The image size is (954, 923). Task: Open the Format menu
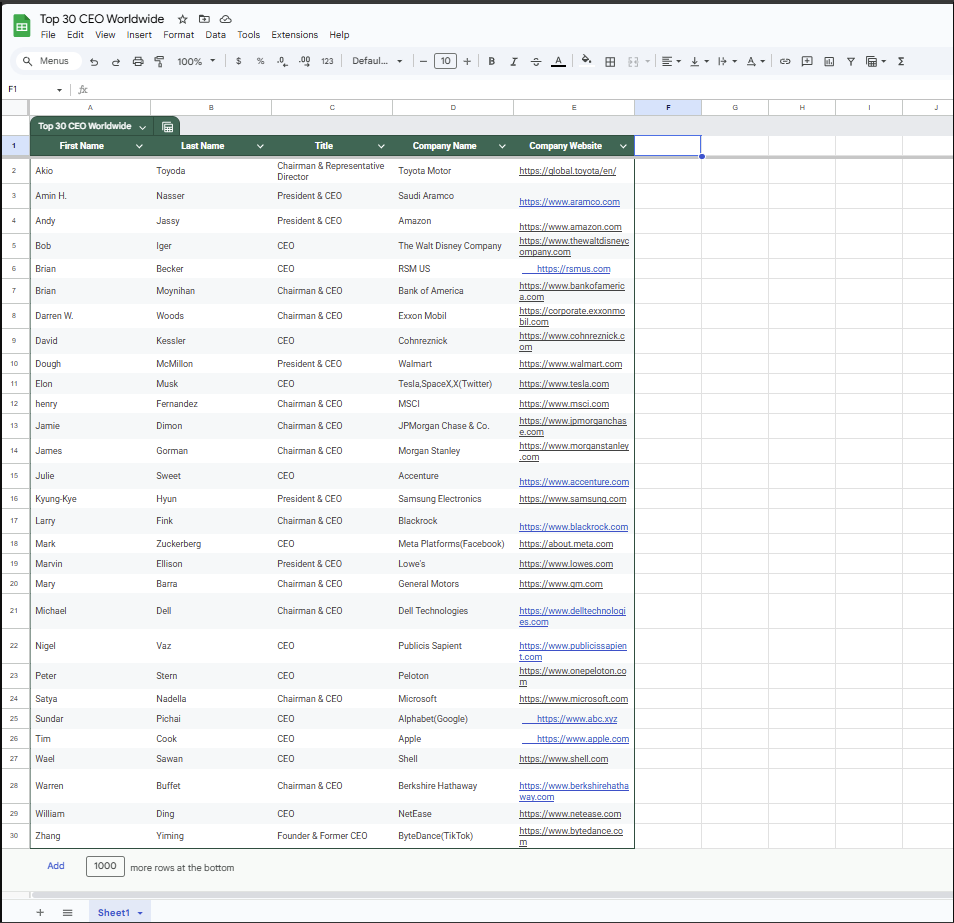pyautogui.click(x=178, y=35)
